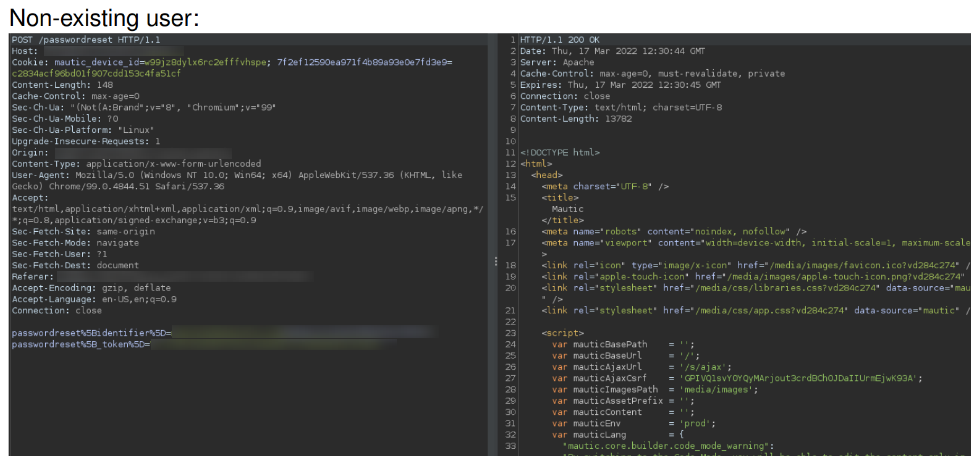Select the "var mauticLang" line
Screen dimensions: 971x456
tap(618, 434)
